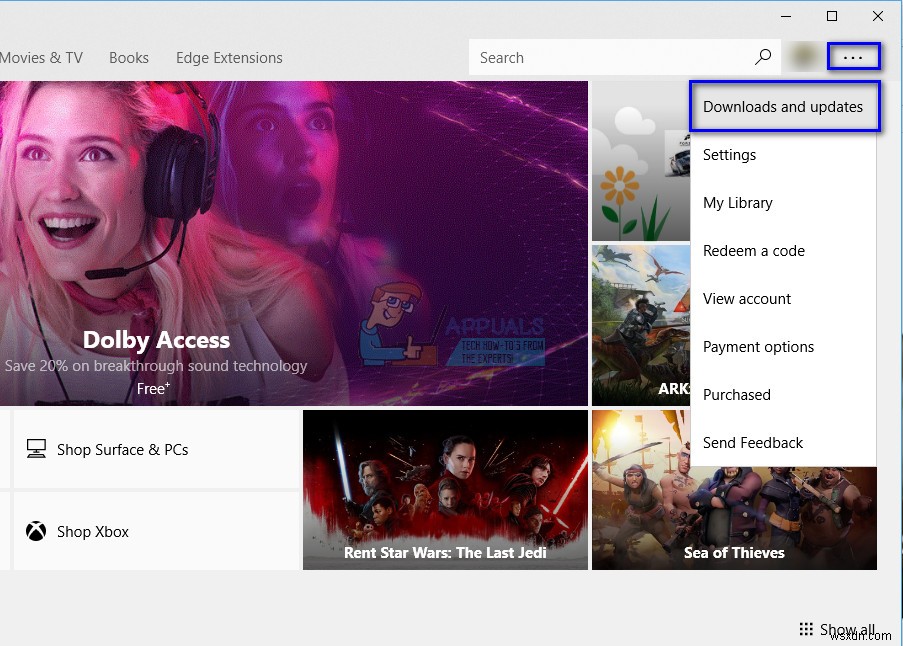Viewport: 903px width, 646px height.
Task: Maximize the Store window
Action: click(x=832, y=16)
